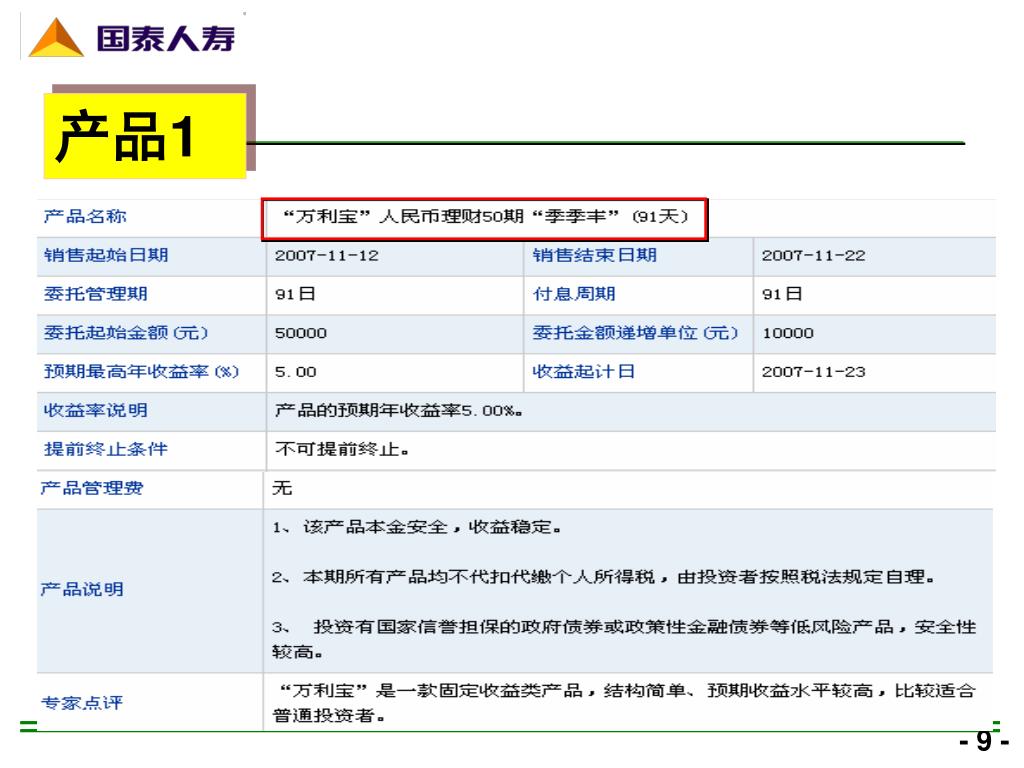Click expert comment text about 固定收益类产品
The height and width of the screenshot is (768, 1024).
click(x=624, y=703)
